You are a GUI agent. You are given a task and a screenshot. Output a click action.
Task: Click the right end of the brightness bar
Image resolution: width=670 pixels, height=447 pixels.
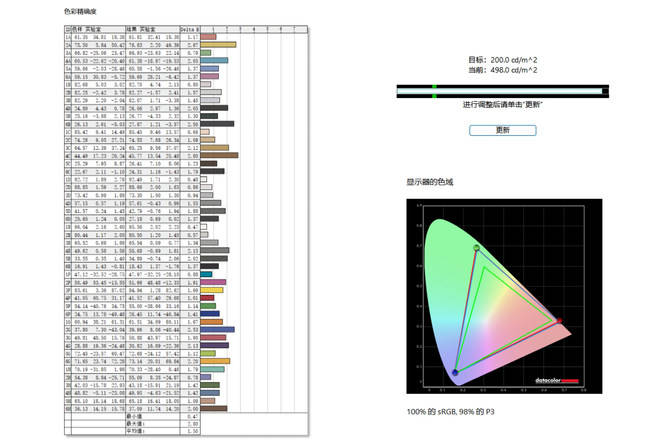point(604,92)
